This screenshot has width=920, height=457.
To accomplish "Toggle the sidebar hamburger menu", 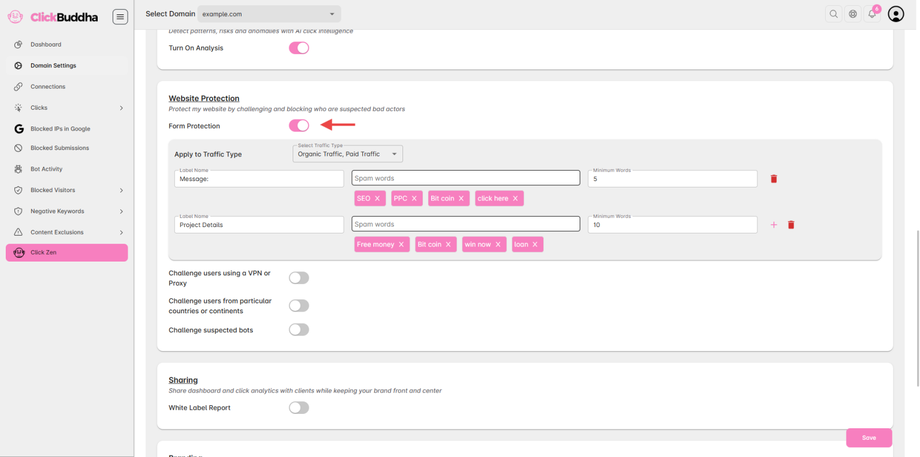I will click(120, 16).
